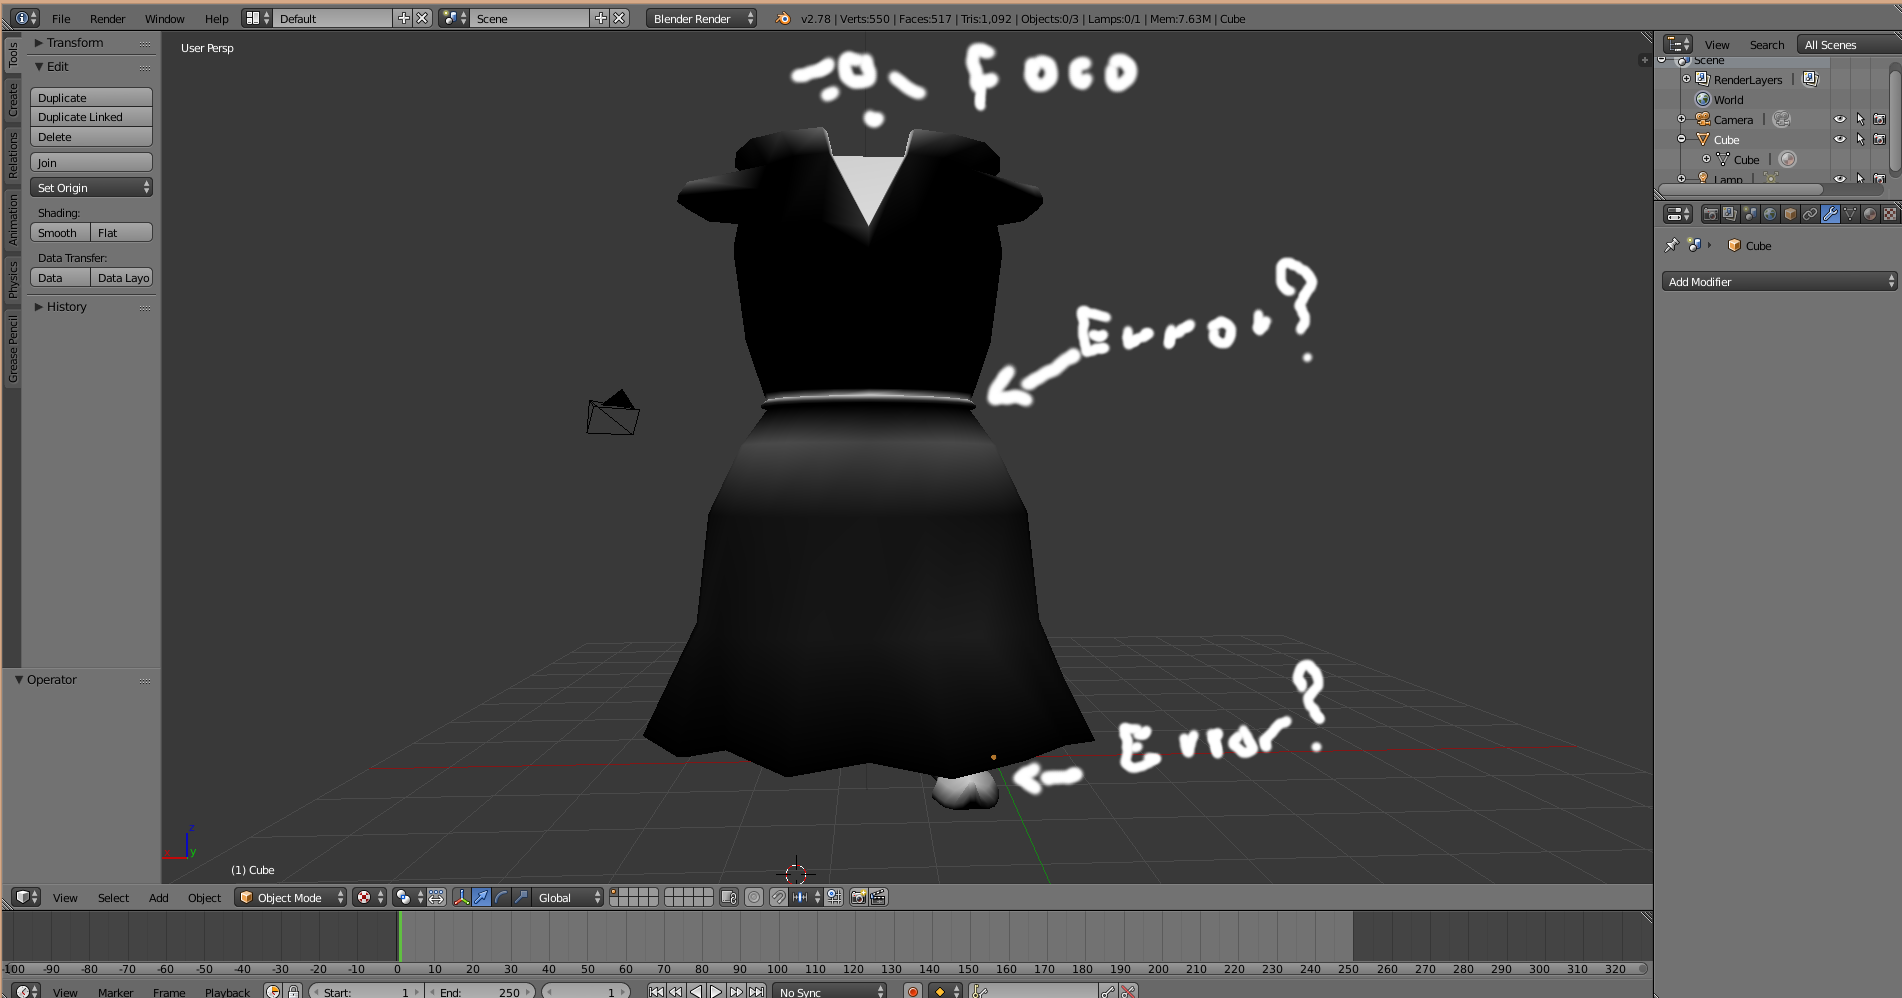Open the Material properties tab (sphere icon)
Image resolution: width=1902 pixels, height=998 pixels.
1870,214
